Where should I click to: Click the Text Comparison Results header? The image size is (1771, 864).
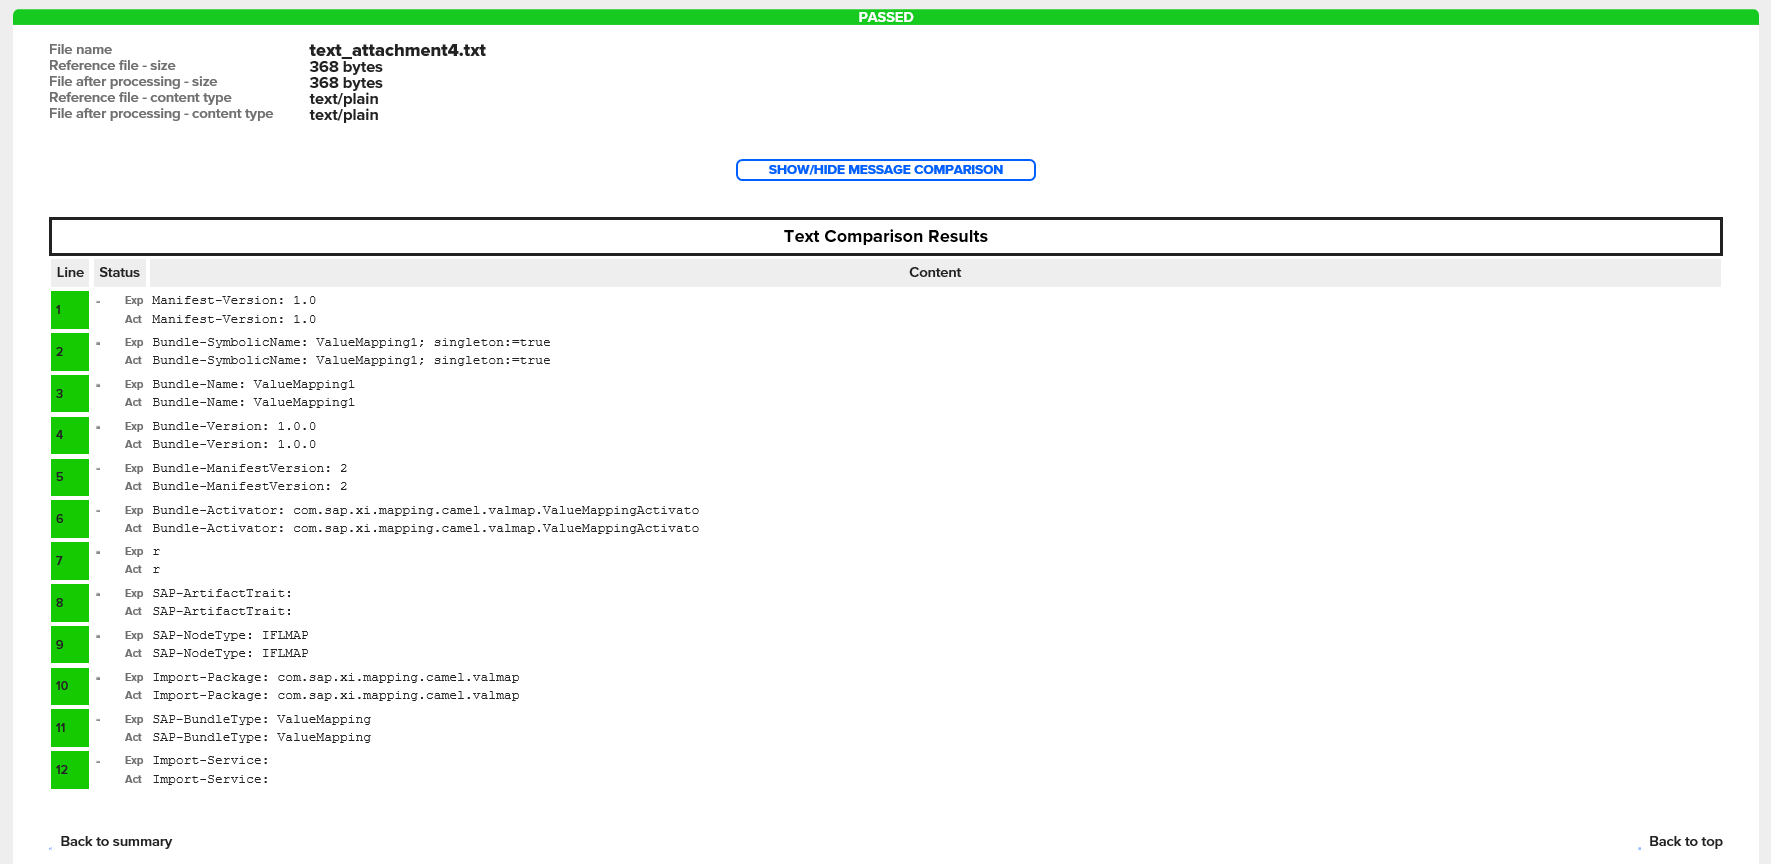885,236
